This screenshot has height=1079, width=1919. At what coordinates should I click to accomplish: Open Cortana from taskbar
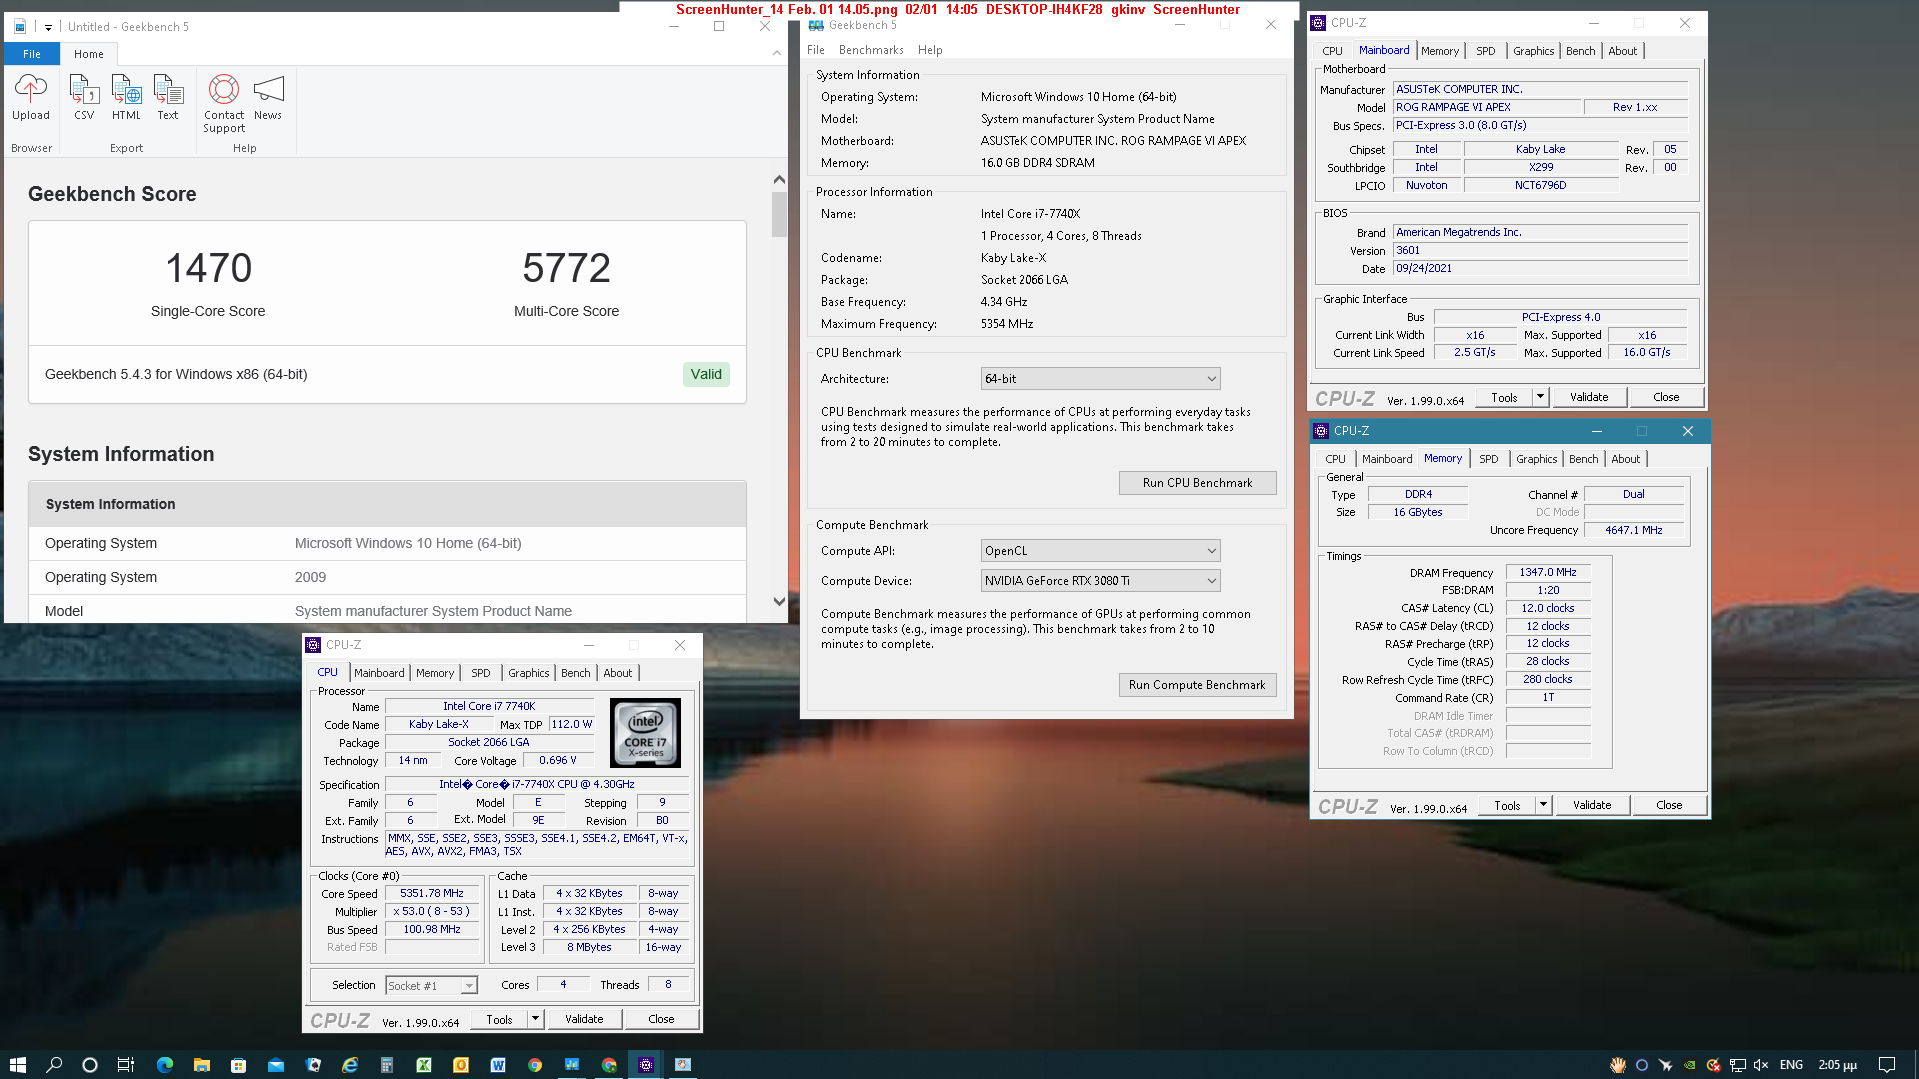(90, 1065)
